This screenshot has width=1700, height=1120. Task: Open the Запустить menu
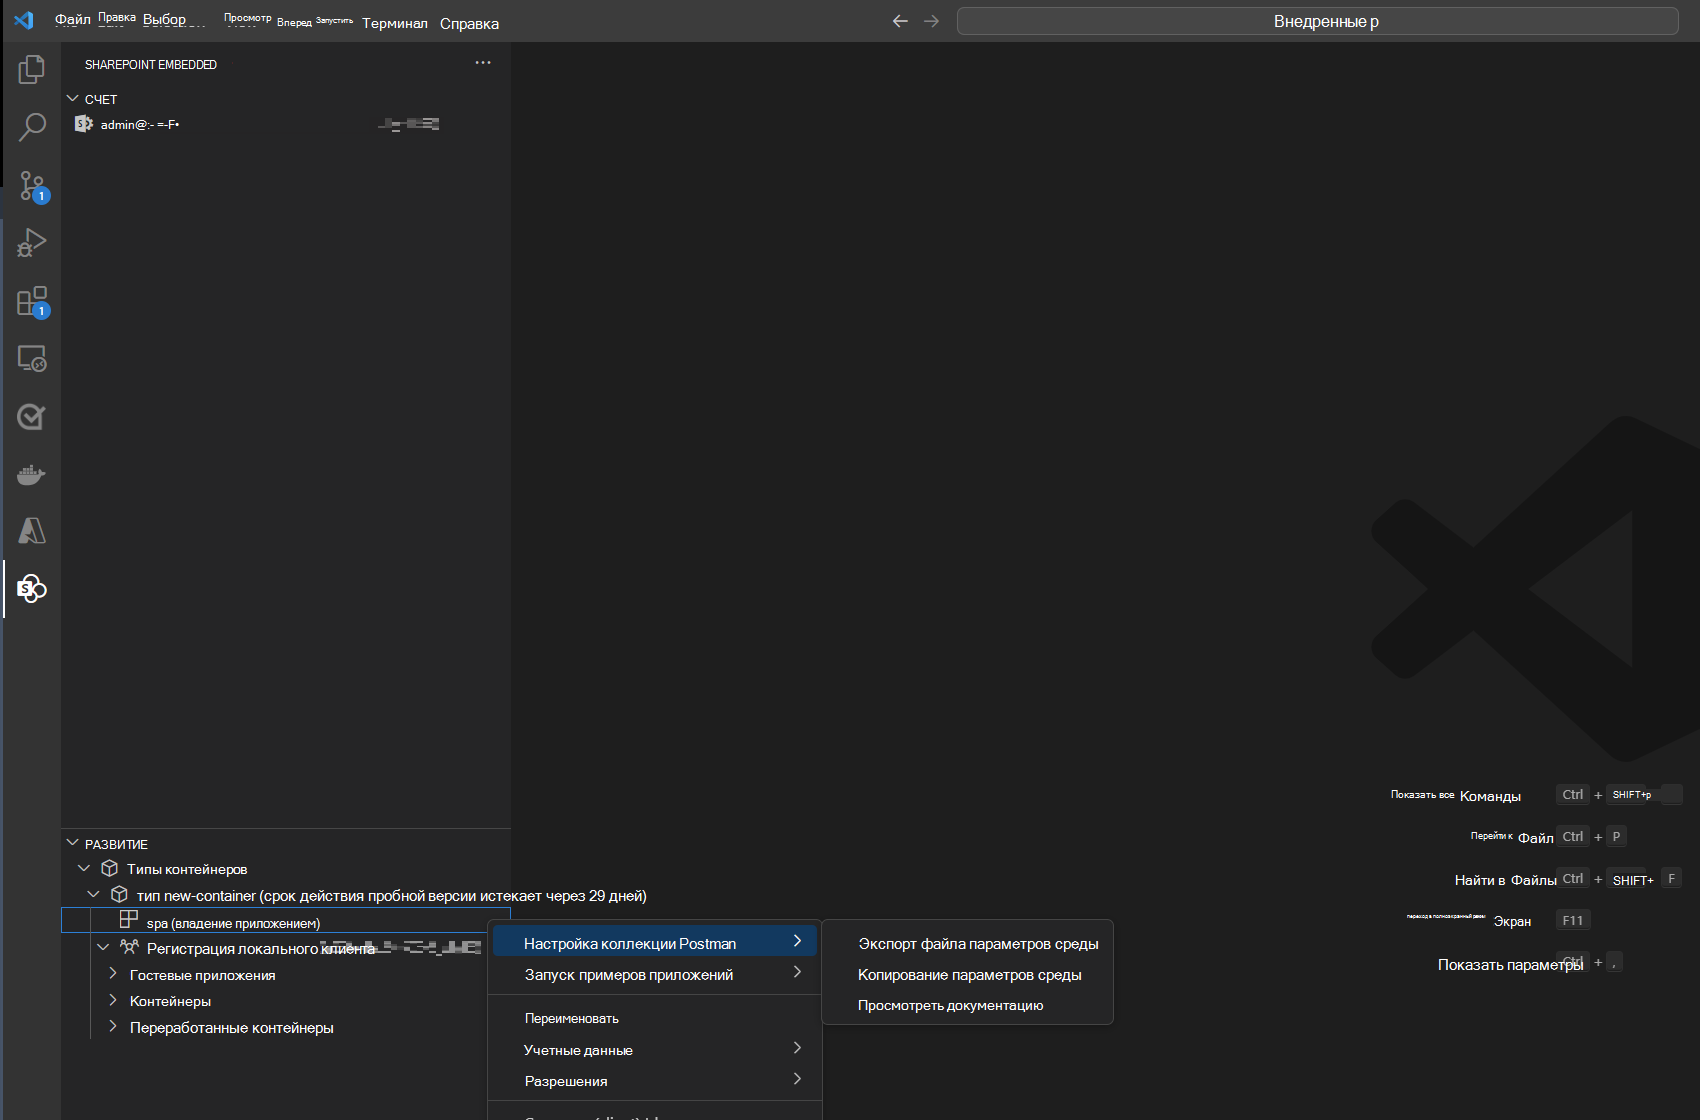(334, 20)
